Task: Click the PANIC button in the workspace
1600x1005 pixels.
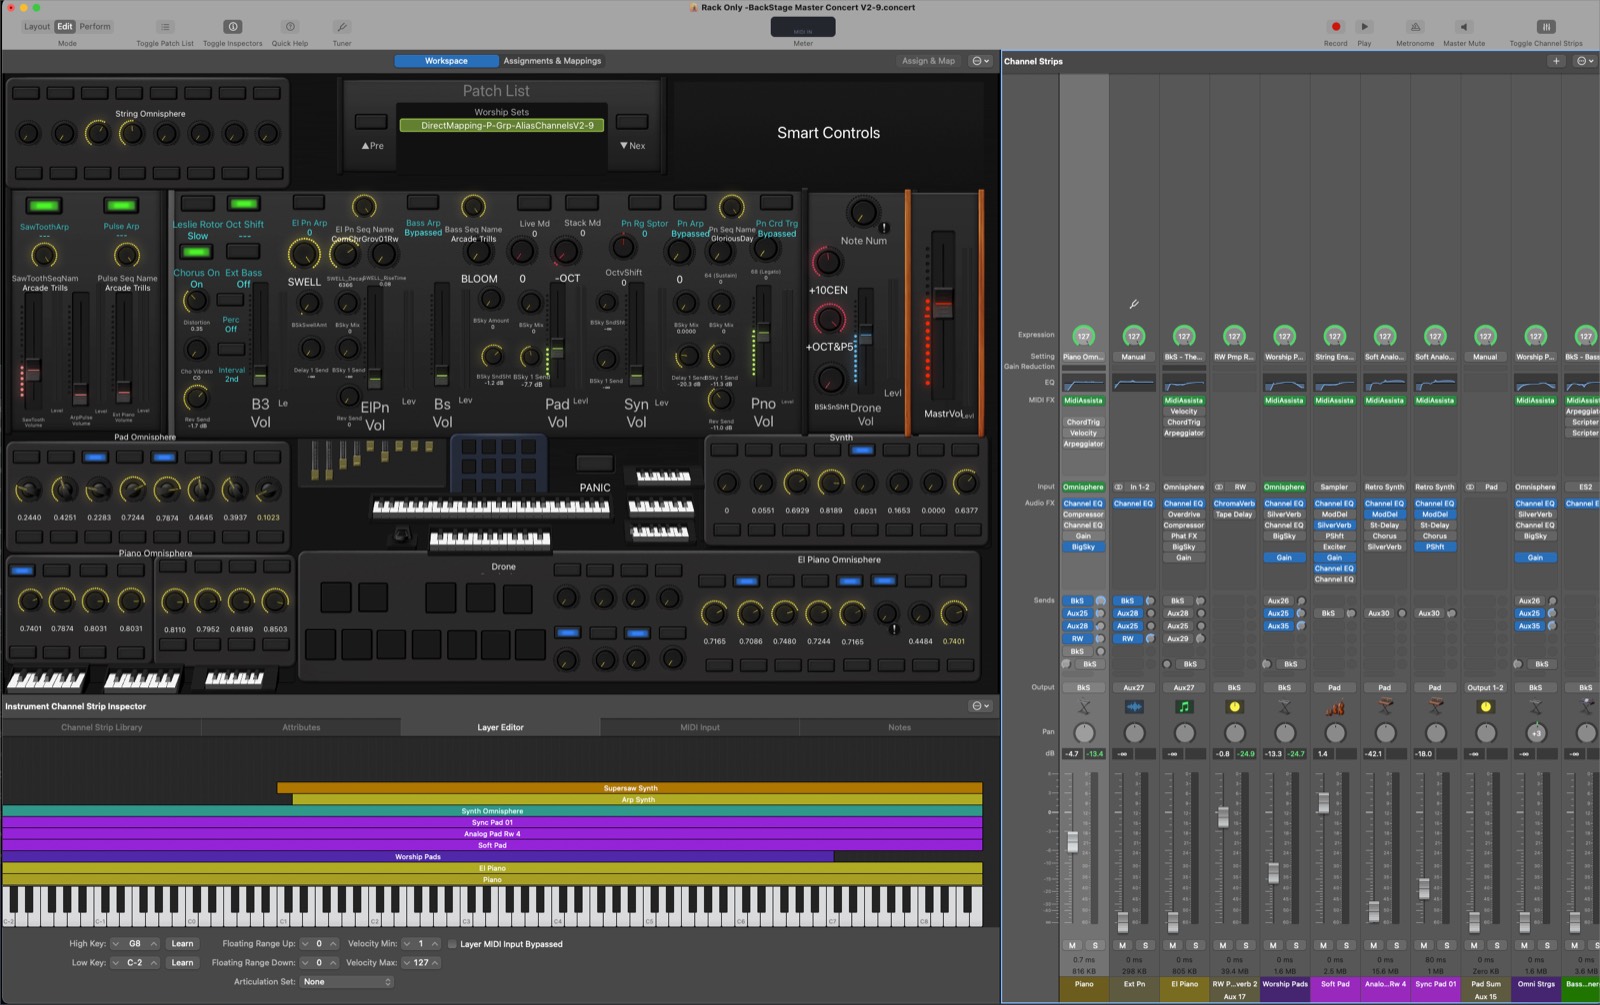Action: 594,464
